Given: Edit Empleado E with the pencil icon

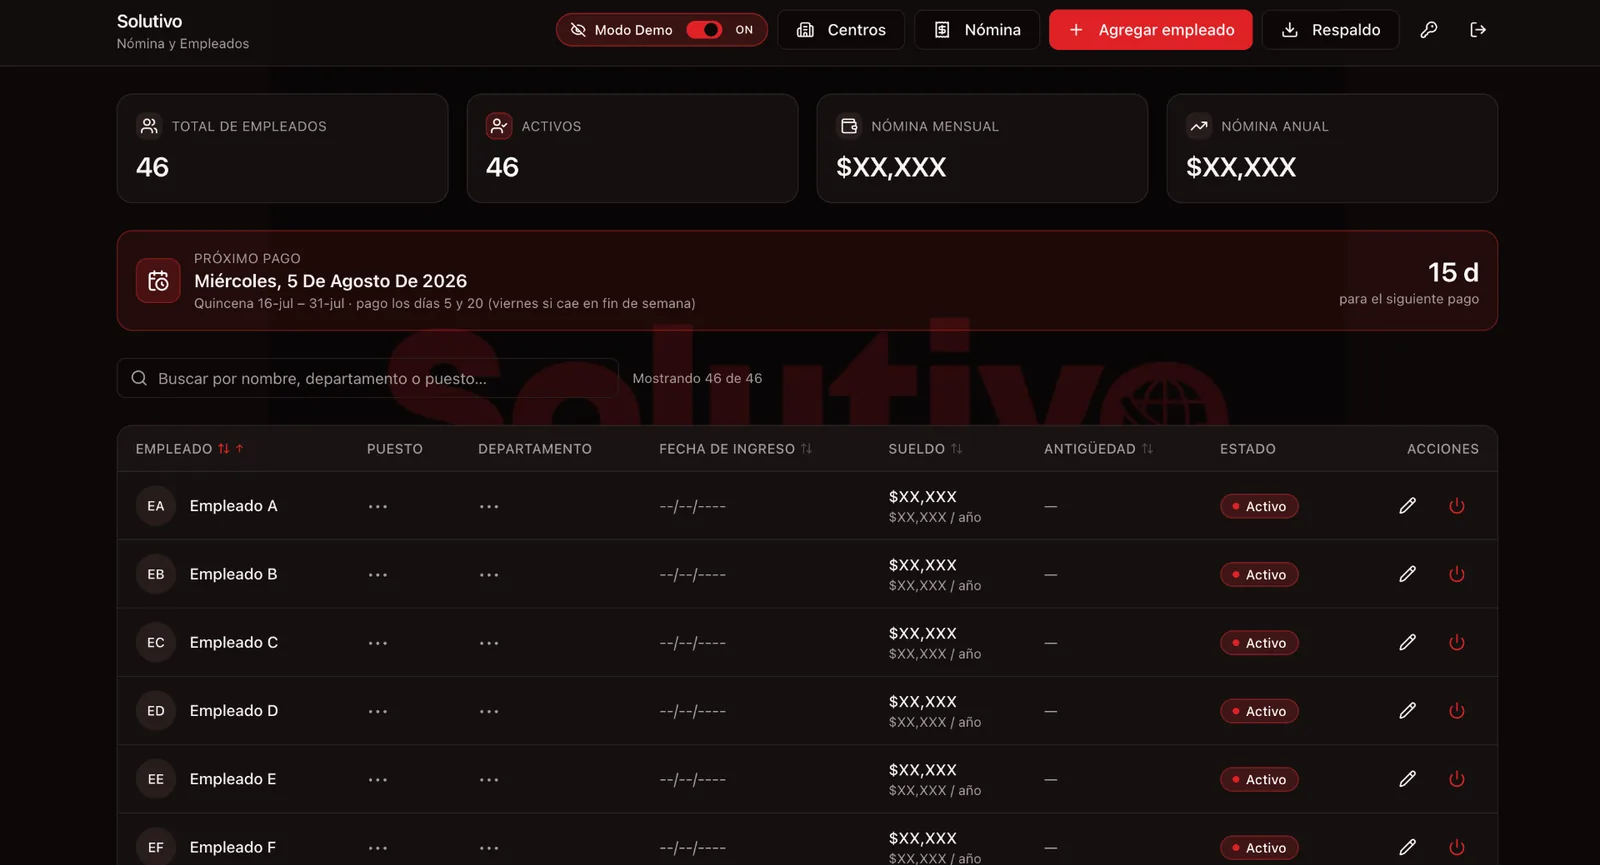Looking at the screenshot, I should pos(1407,779).
